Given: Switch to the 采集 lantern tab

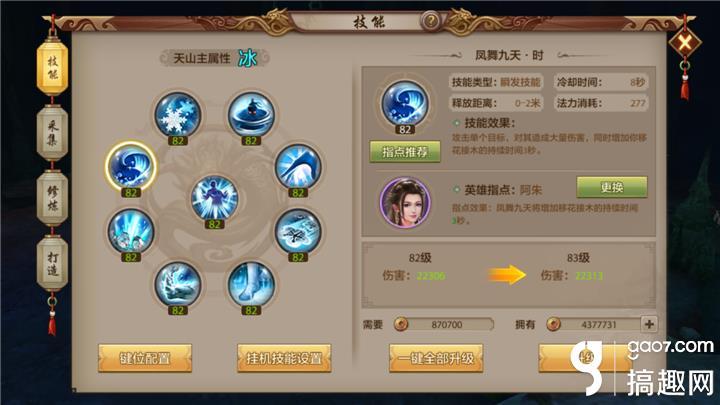Looking at the screenshot, I should (52, 133).
